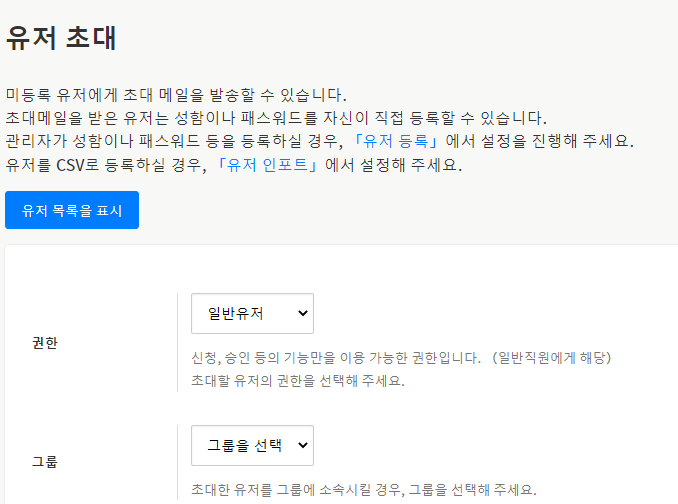Image resolution: width=678 pixels, height=504 pixels.
Task: Click the 권한 field label
Action: point(45,342)
